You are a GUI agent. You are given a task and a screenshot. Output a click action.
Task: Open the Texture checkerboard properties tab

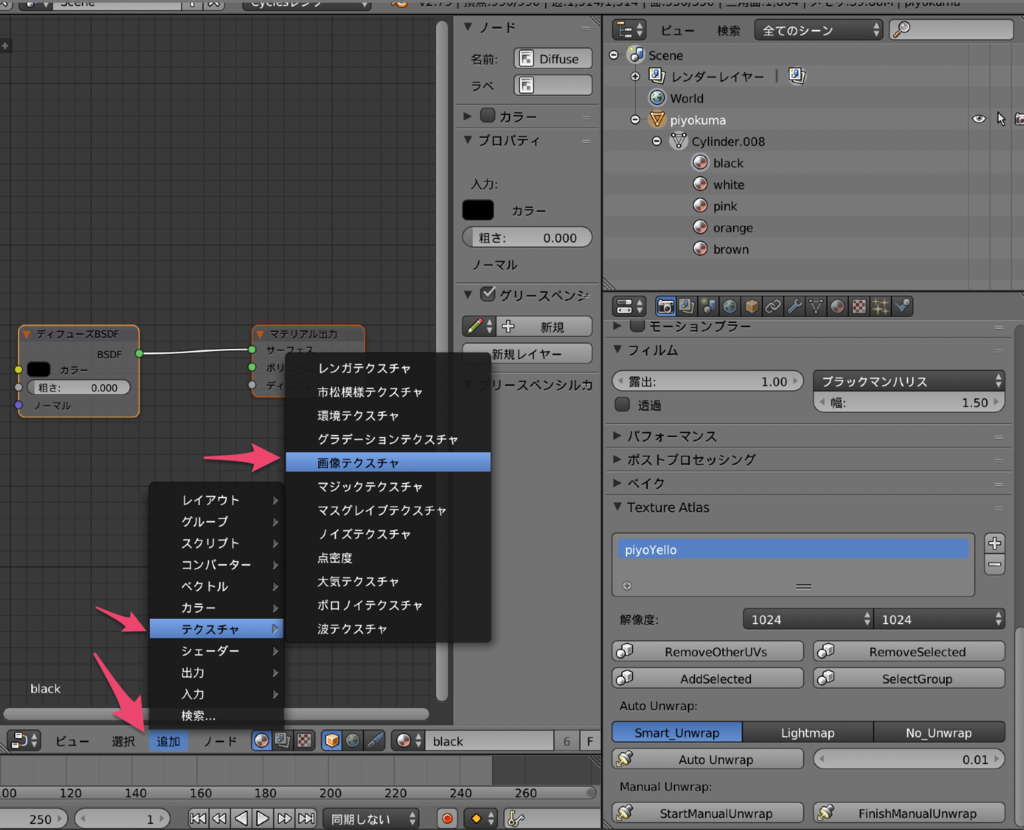click(x=859, y=306)
